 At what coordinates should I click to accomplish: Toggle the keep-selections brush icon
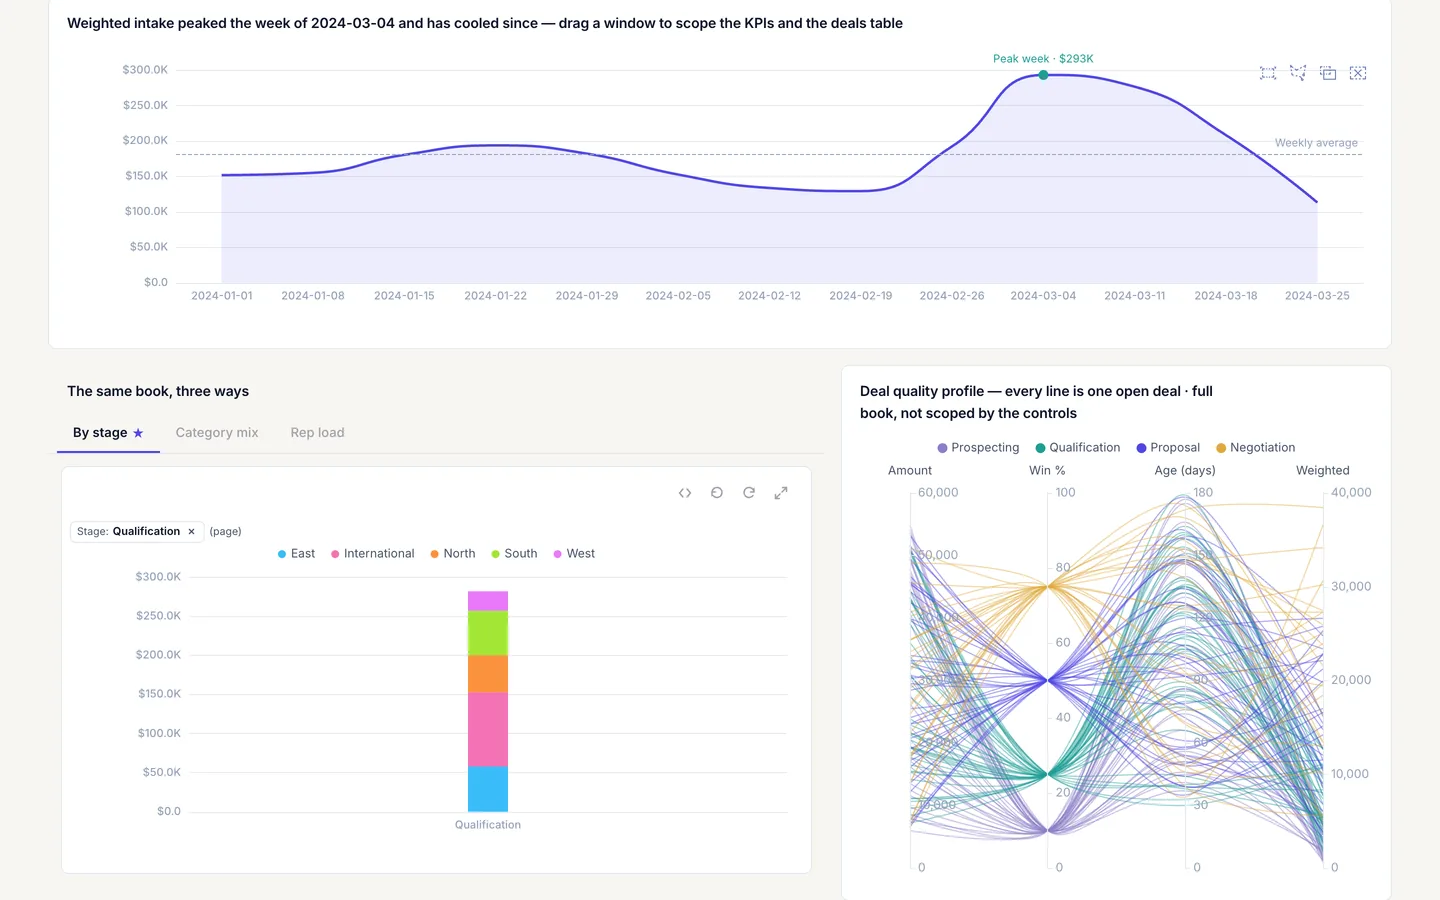1328,73
